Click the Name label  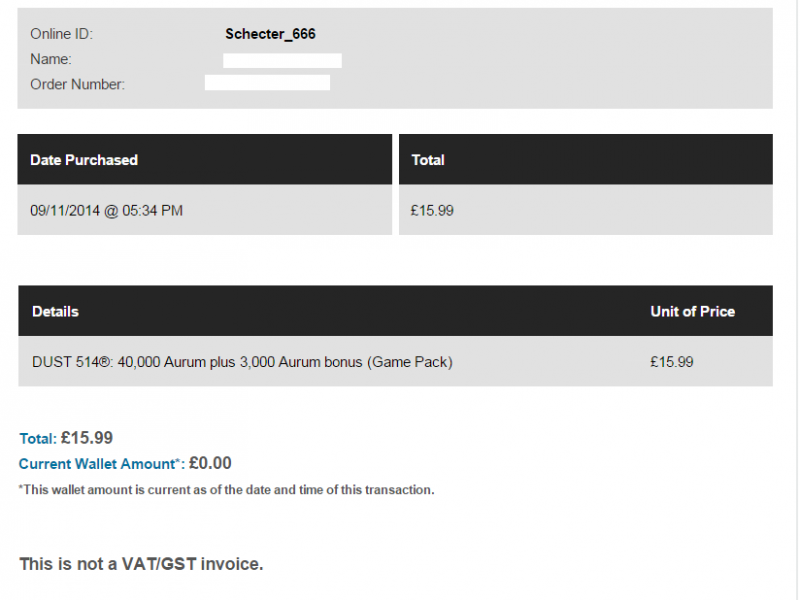coord(51,59)
